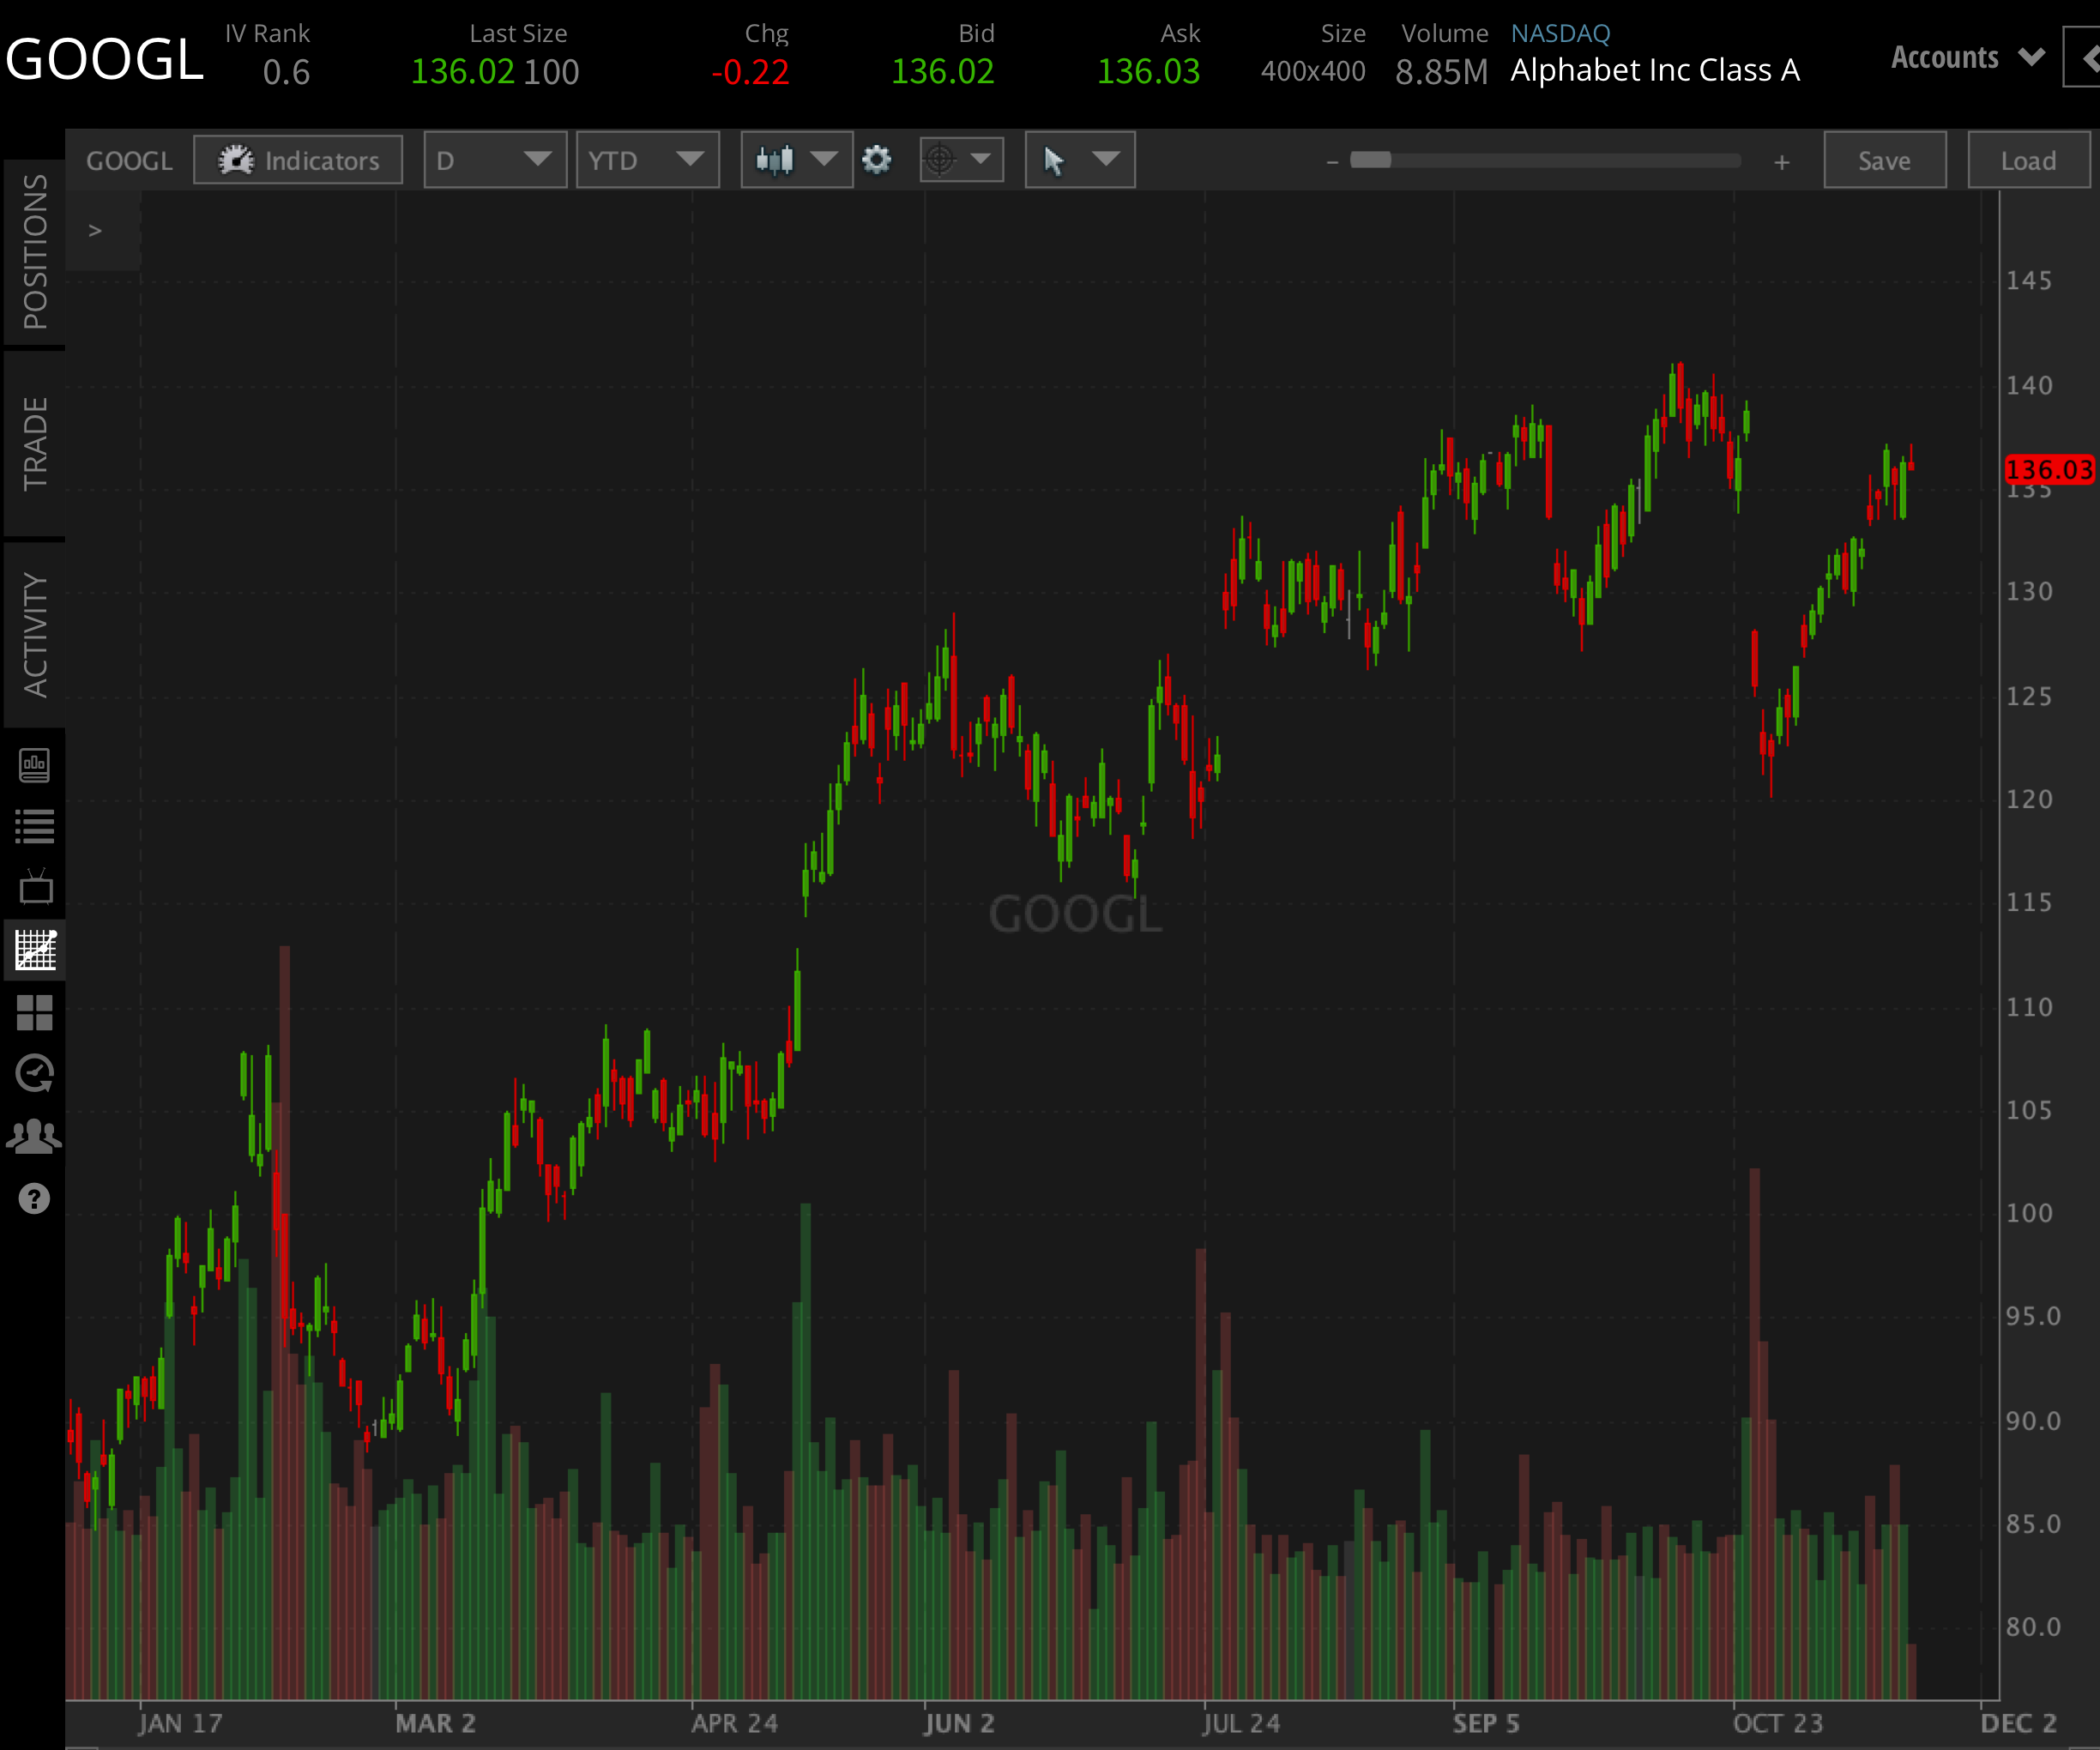Open the chart settings gear

coord(877,159)
